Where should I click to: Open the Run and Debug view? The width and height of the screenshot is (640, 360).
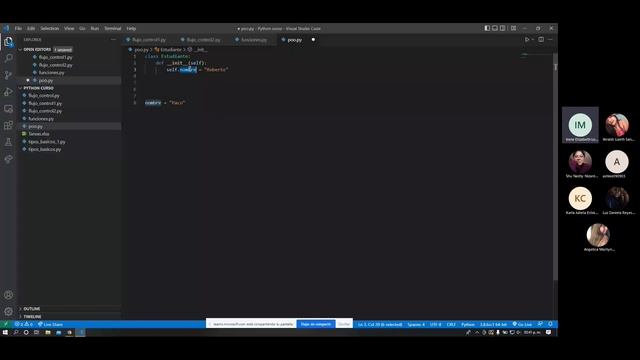[8, 92]
